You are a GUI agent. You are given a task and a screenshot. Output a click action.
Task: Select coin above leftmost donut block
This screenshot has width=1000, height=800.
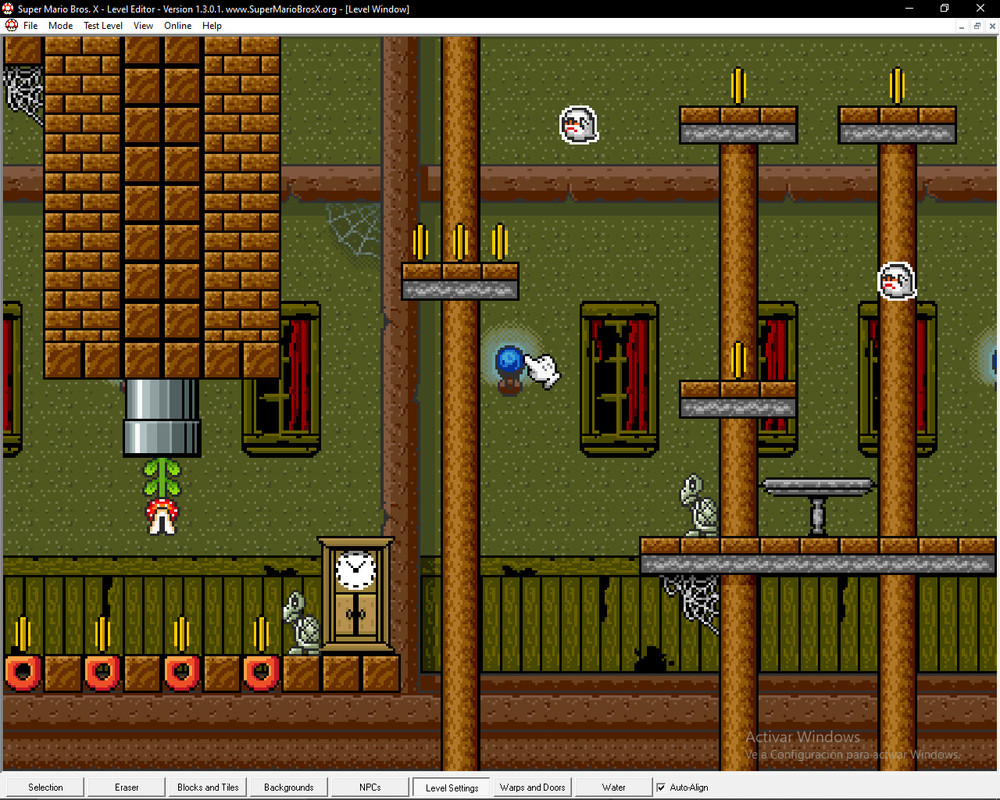point(23,634)
